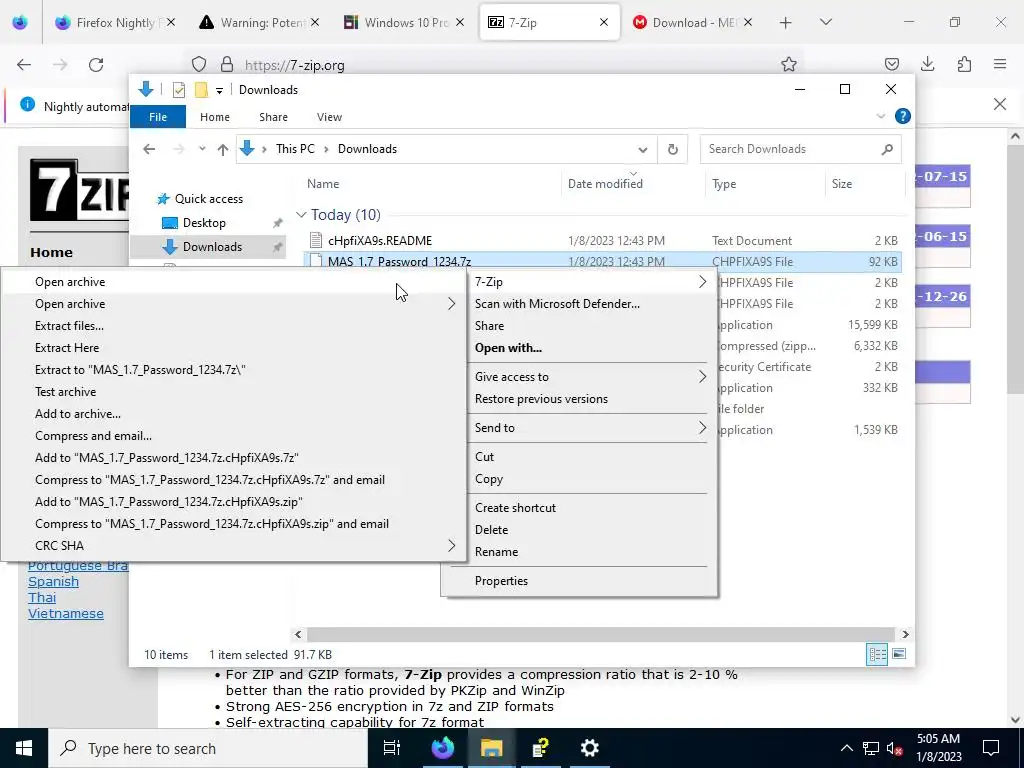Open the File tab in Explorer
The height and width of the screenshot is (768, 1024).
(158, 117)
